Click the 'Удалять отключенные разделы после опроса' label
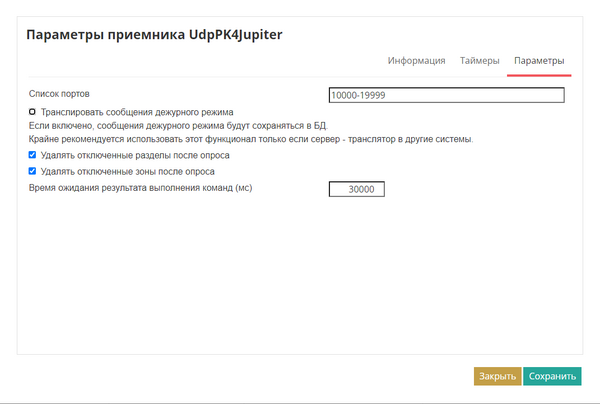 (x=135, y=155)
